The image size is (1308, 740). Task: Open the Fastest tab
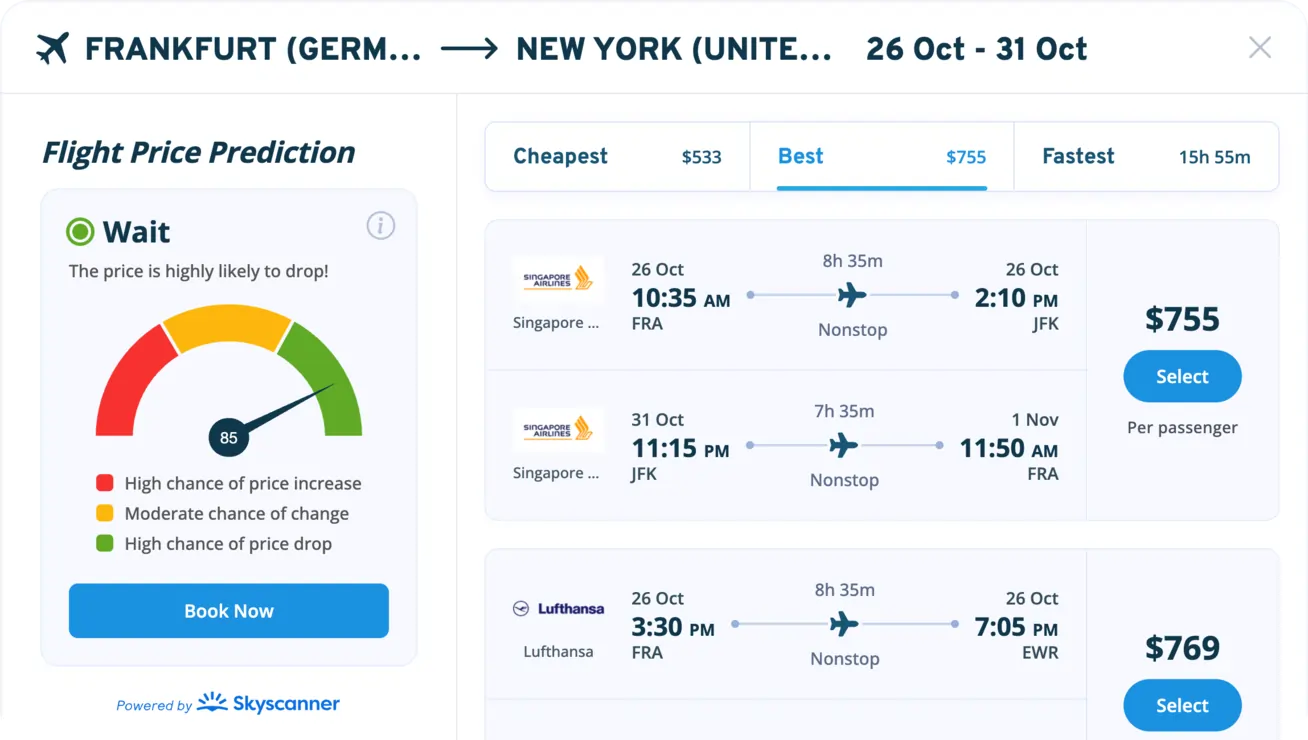point(1145,157)
